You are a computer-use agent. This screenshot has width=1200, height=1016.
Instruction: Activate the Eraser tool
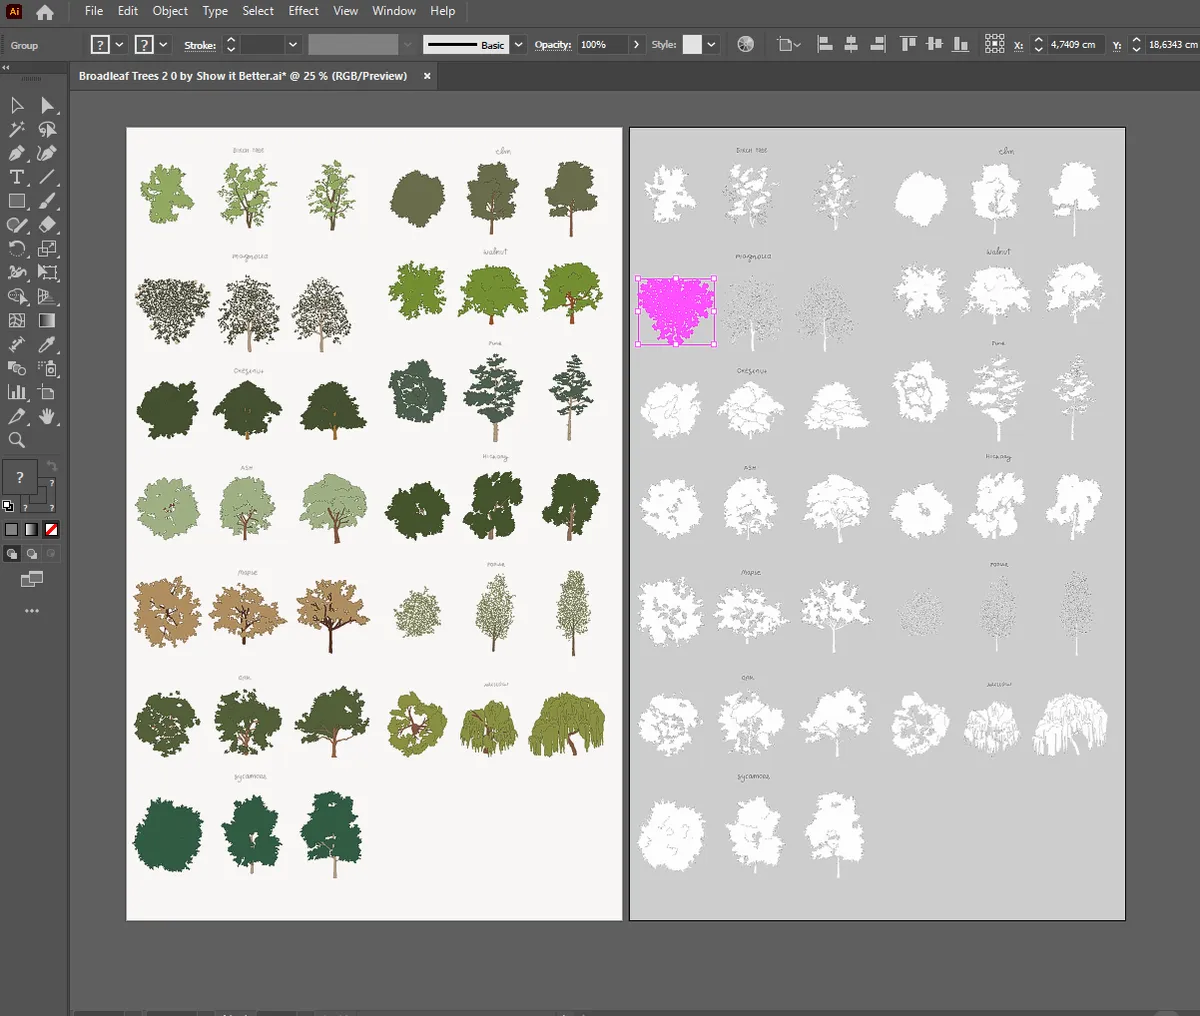coord(47,225)
